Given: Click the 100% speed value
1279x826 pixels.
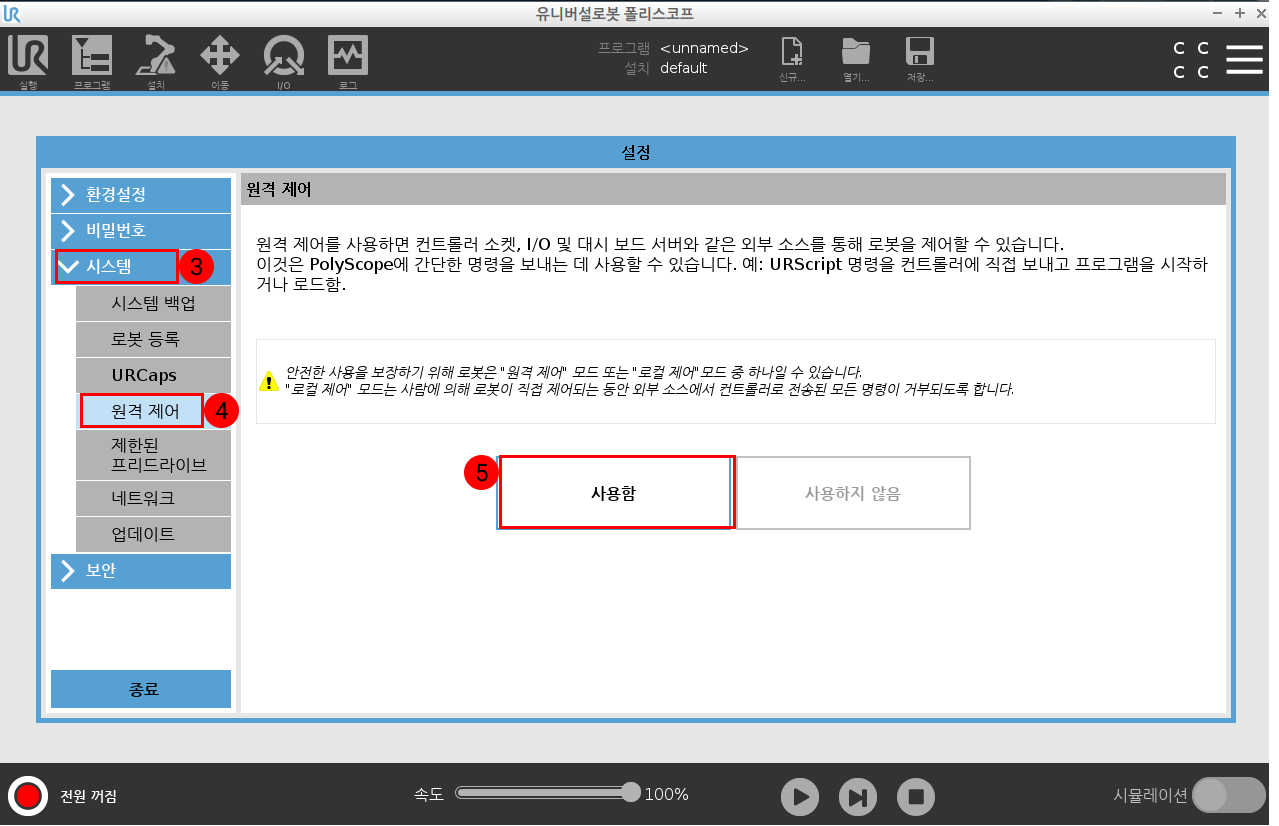Looking at the screenshot, I should pyautogui.click(x=666, y=795).
